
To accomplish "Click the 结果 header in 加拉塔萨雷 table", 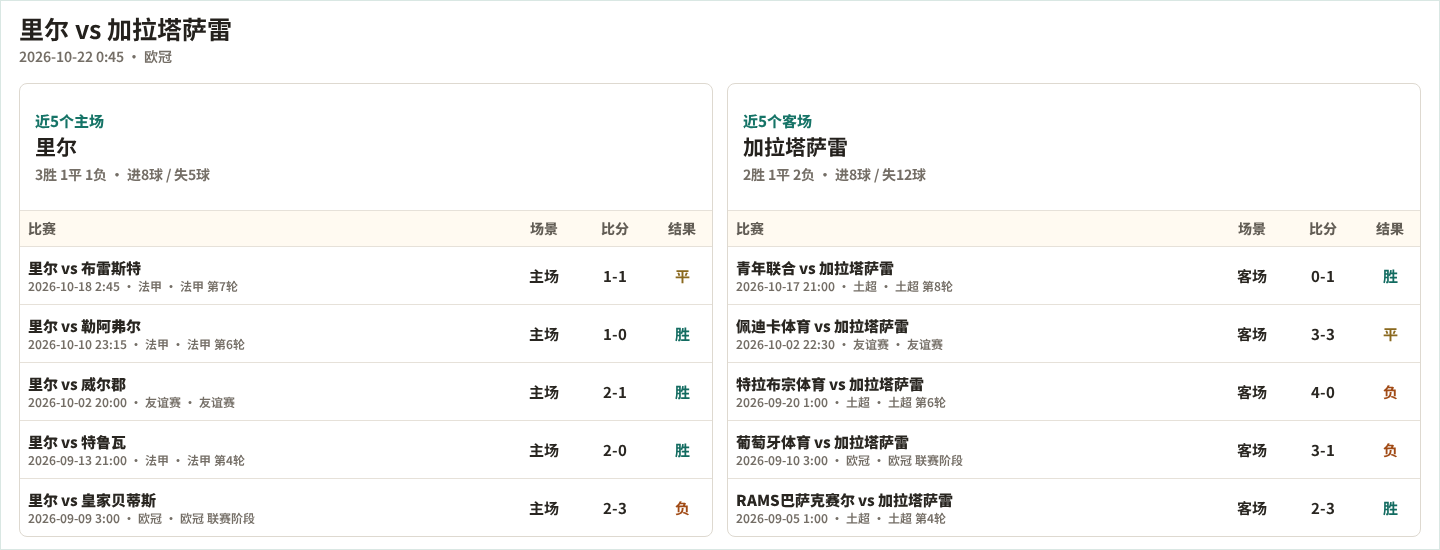I will tap(1390, 229).
